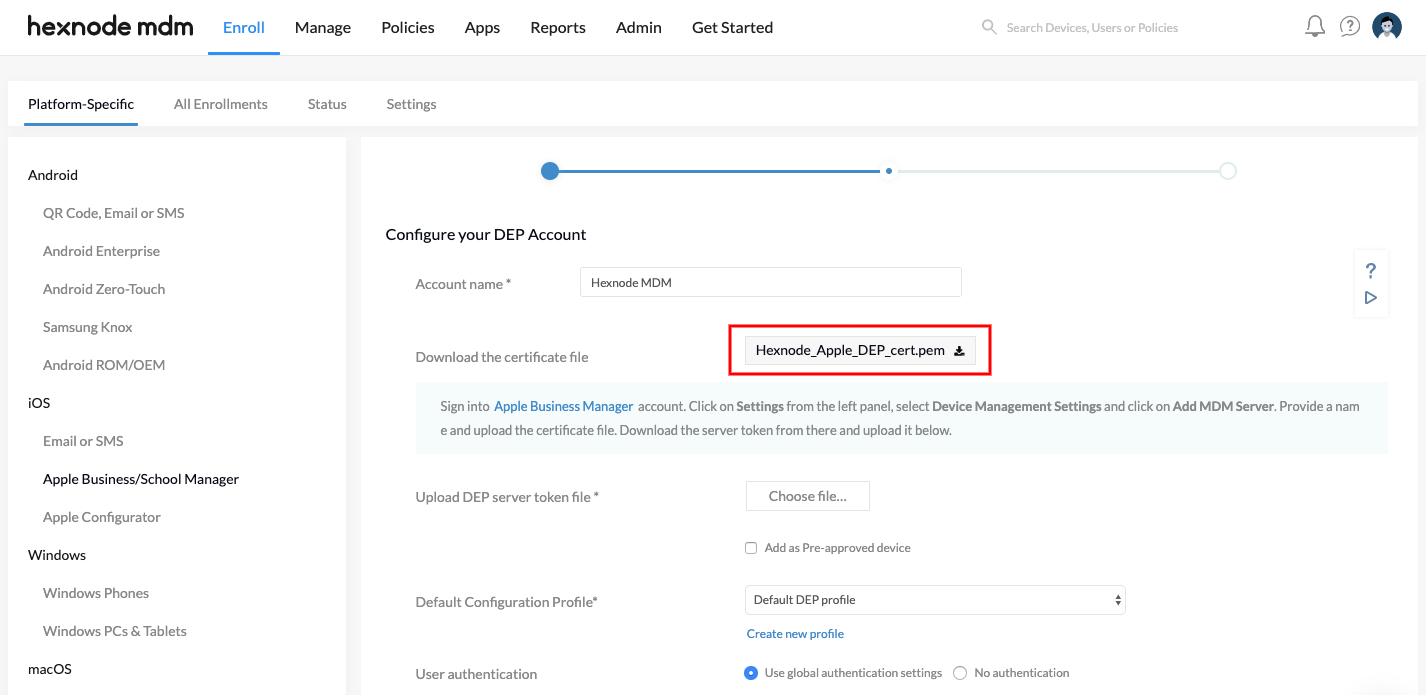The width and height of the screenshot is (1426, 695).
Task: Open the Admin menu
Action: (639, 28)
